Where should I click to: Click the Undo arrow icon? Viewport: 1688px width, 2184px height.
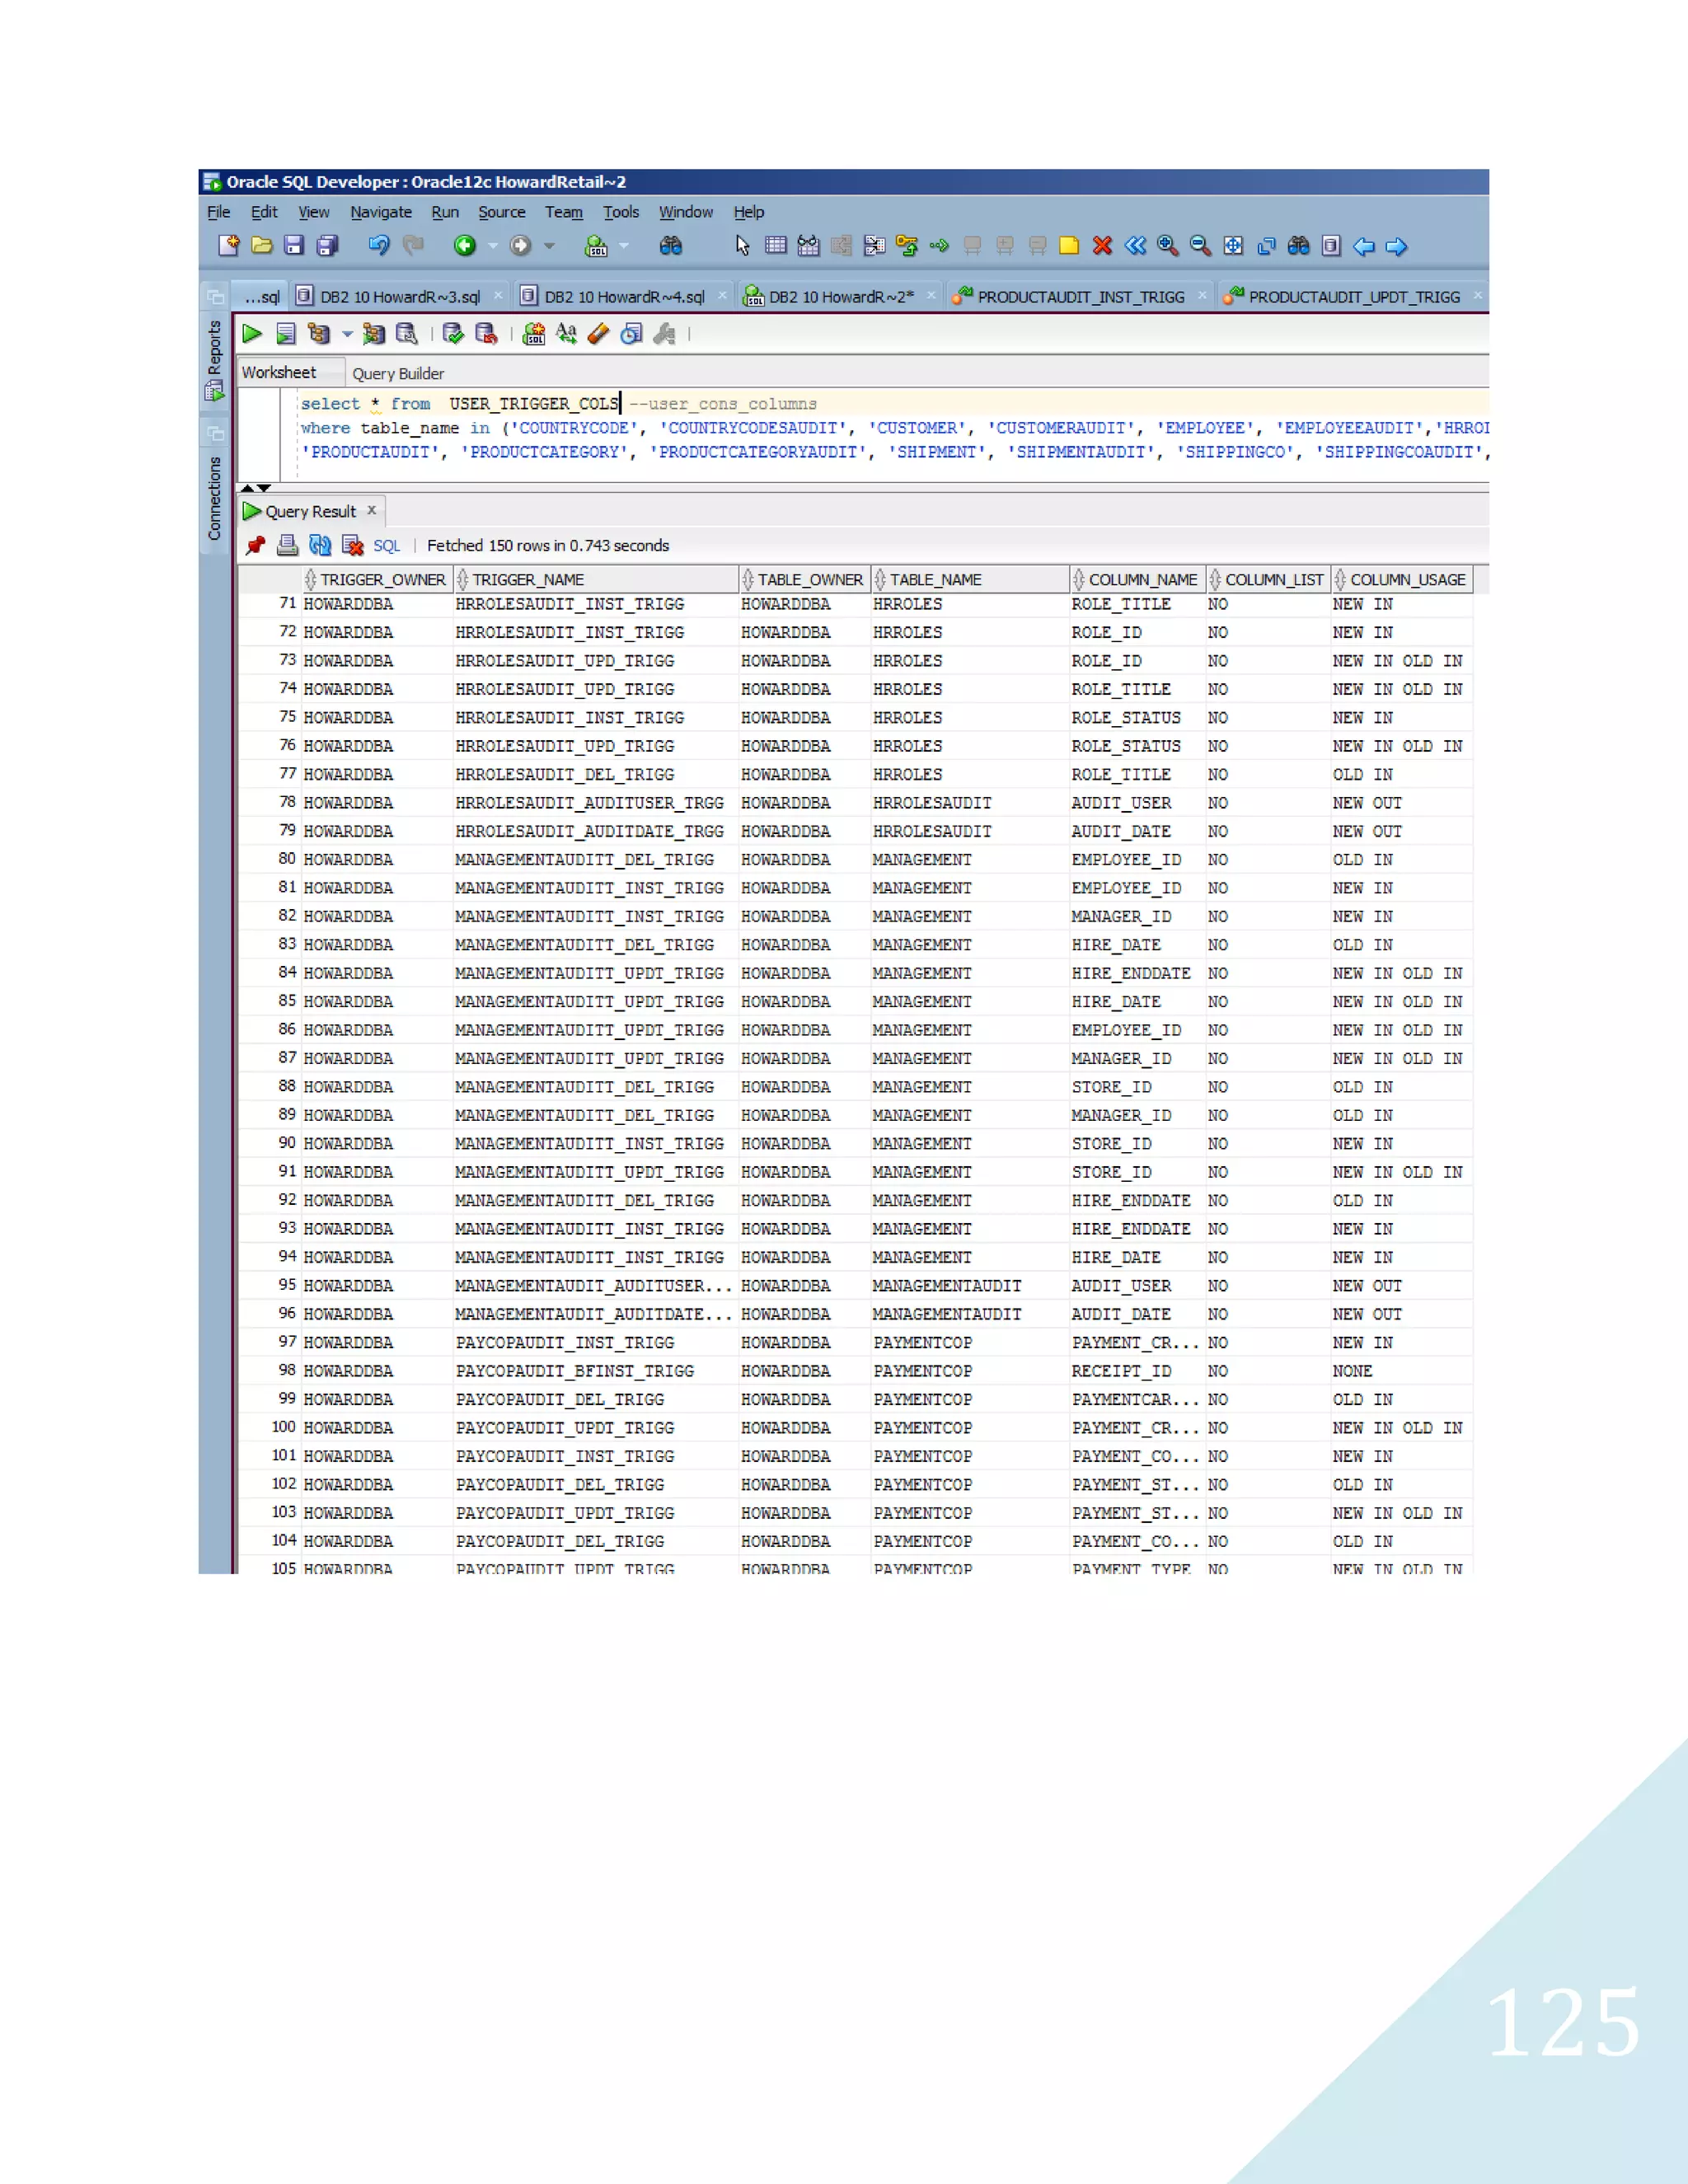click(379, 246)
